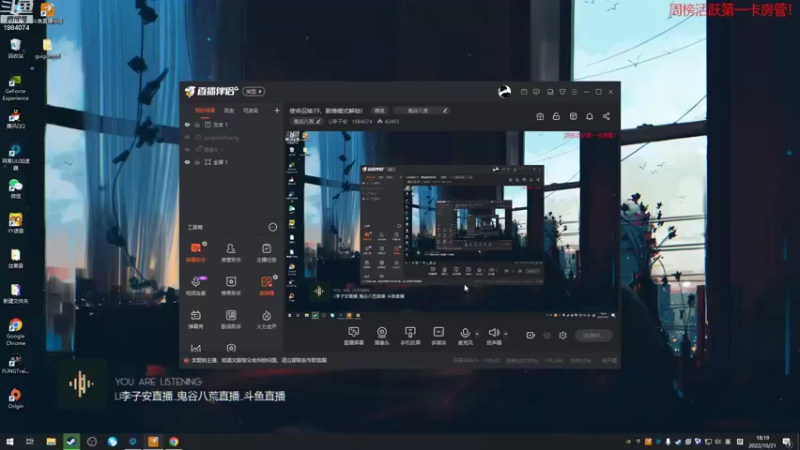Viewport: 800px width, 450px height.
Task: Open the gift box icon above preview
Action: click(540, 116)
